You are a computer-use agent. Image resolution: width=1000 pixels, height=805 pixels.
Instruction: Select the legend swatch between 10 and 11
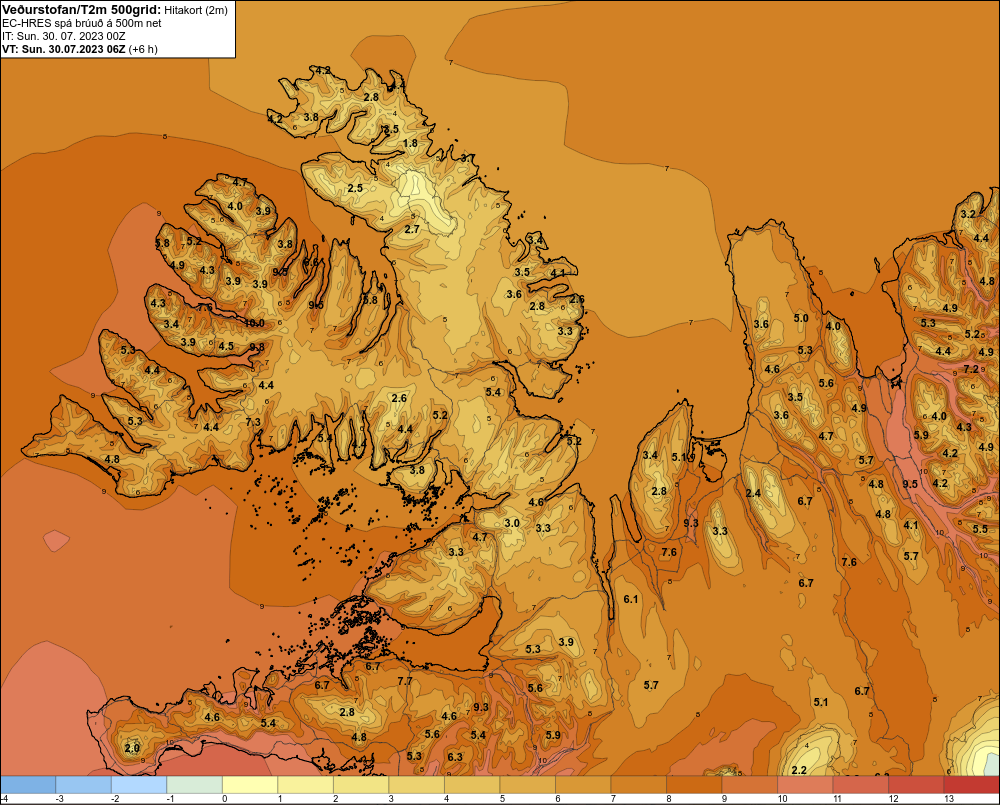805,785
